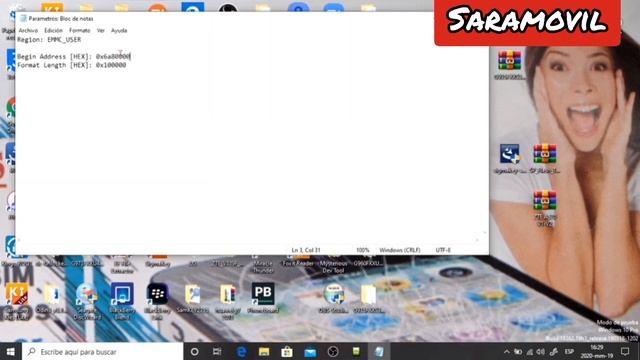Select the PB PhoneBoard desktop shortcut
This screenshot has width=640, height=360.
coord(263,298)
